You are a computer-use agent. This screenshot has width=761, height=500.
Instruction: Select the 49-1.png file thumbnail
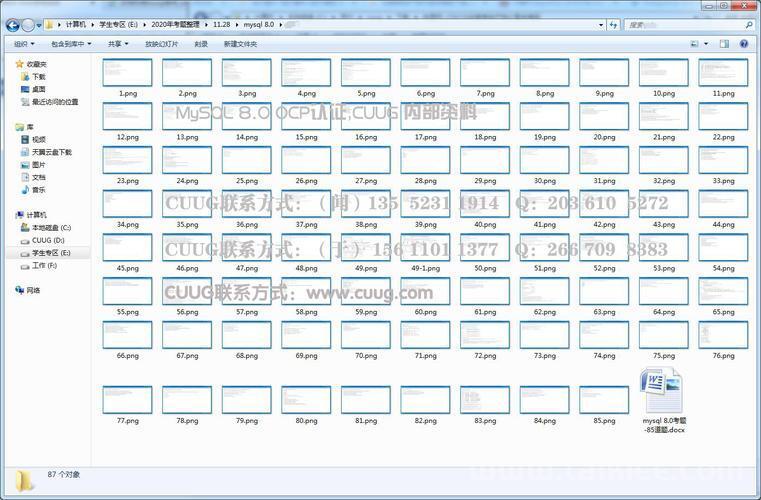[425, 248]
